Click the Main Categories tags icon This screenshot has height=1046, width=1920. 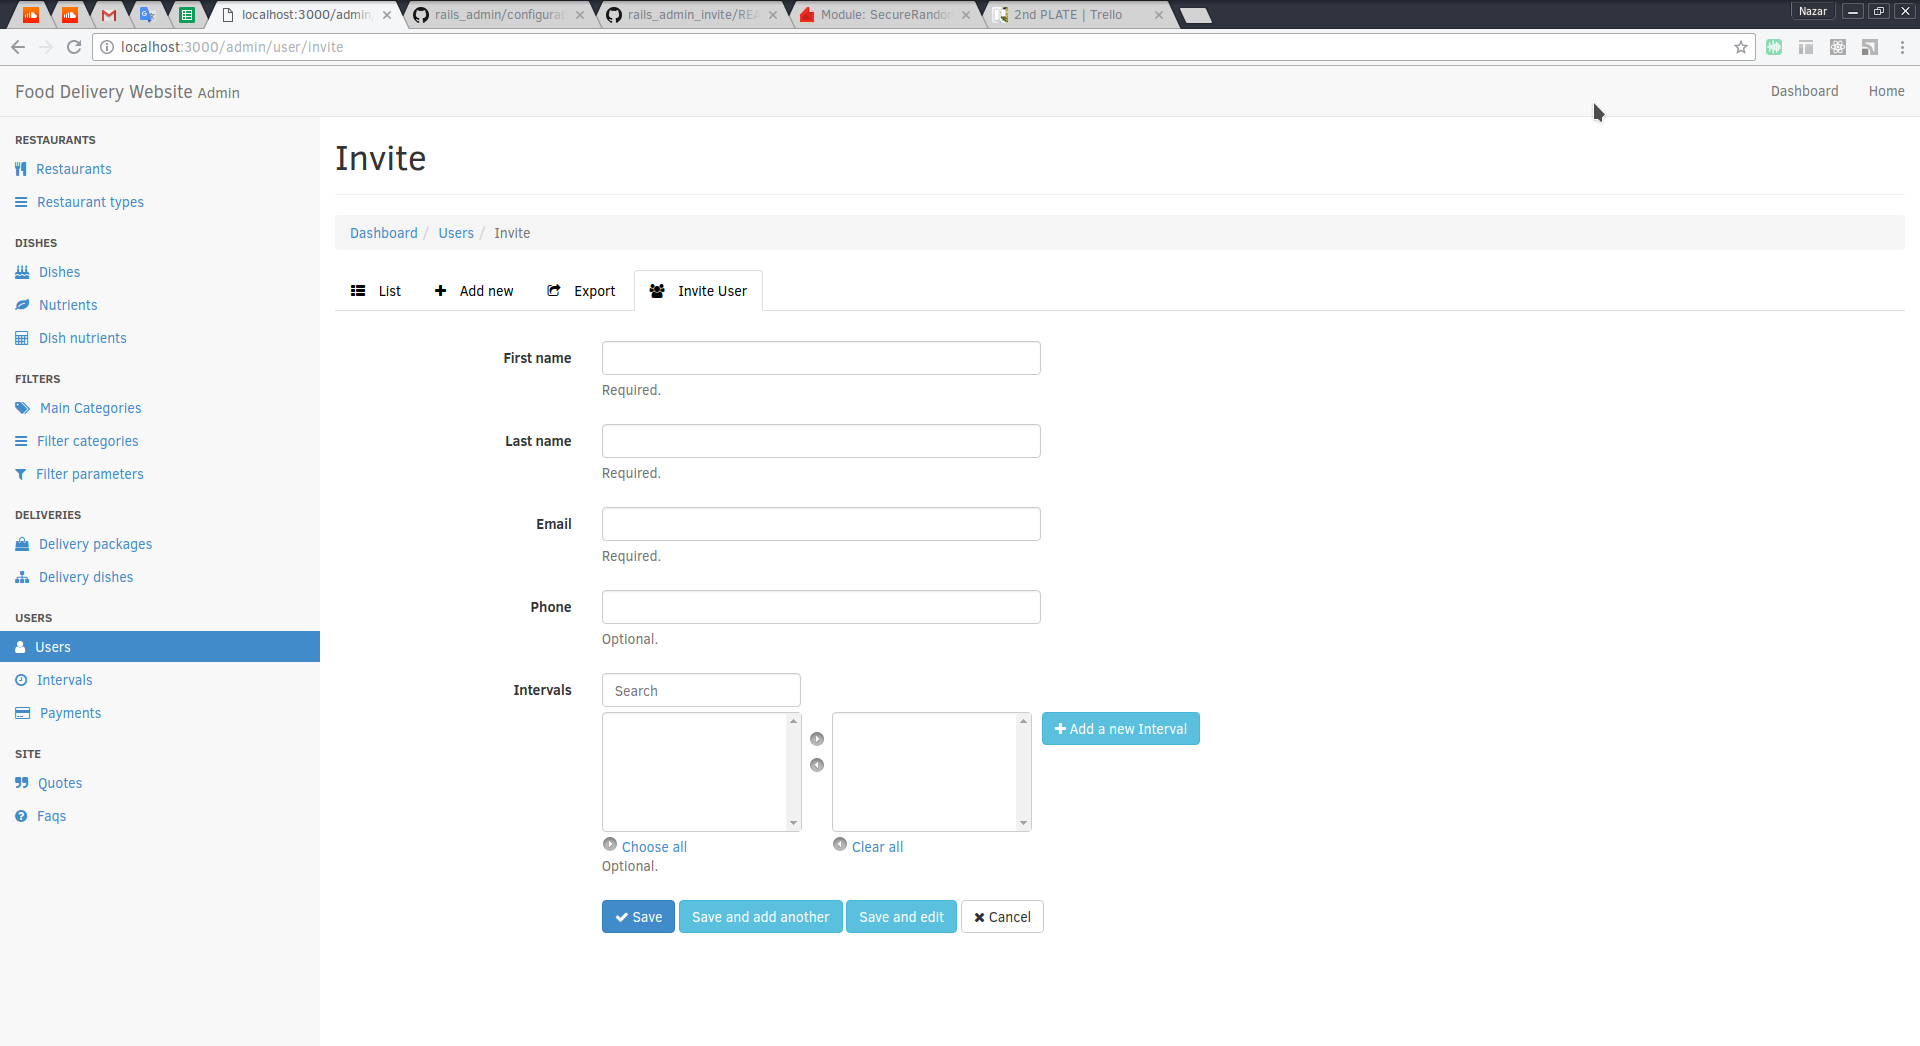[x=23, y=408]
